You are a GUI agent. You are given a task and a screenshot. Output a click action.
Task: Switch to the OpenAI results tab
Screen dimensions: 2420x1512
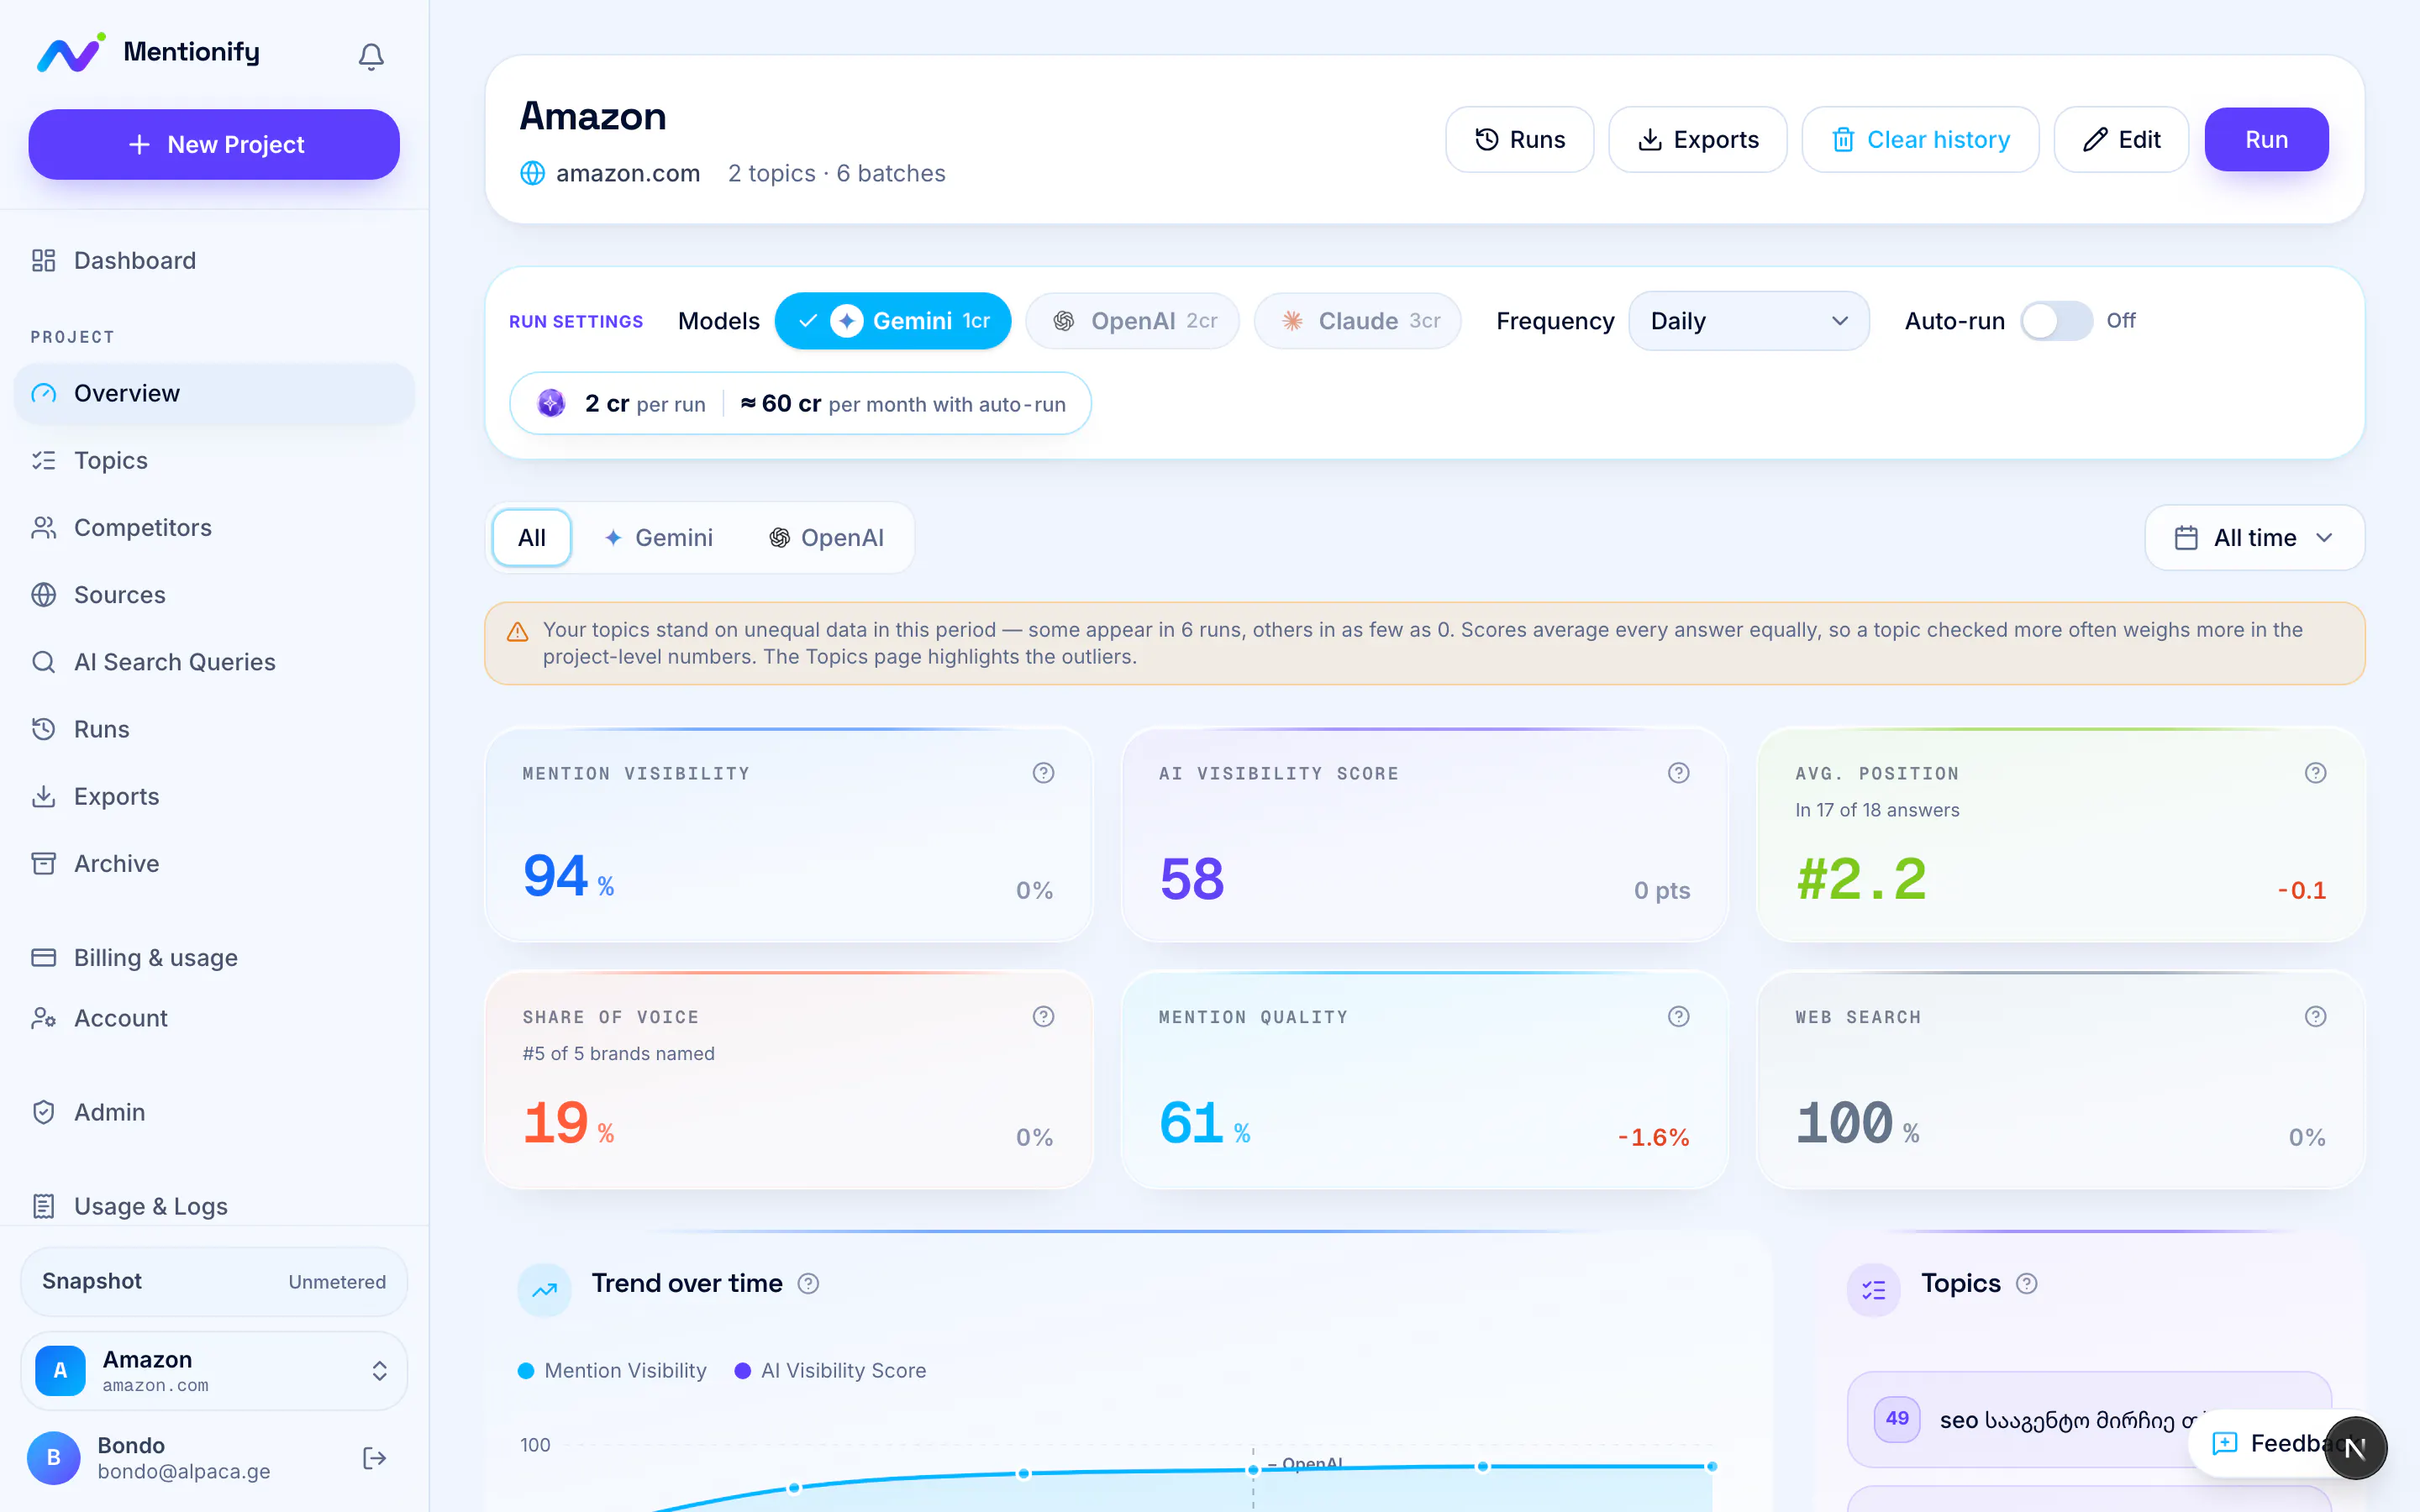point(826,538)
